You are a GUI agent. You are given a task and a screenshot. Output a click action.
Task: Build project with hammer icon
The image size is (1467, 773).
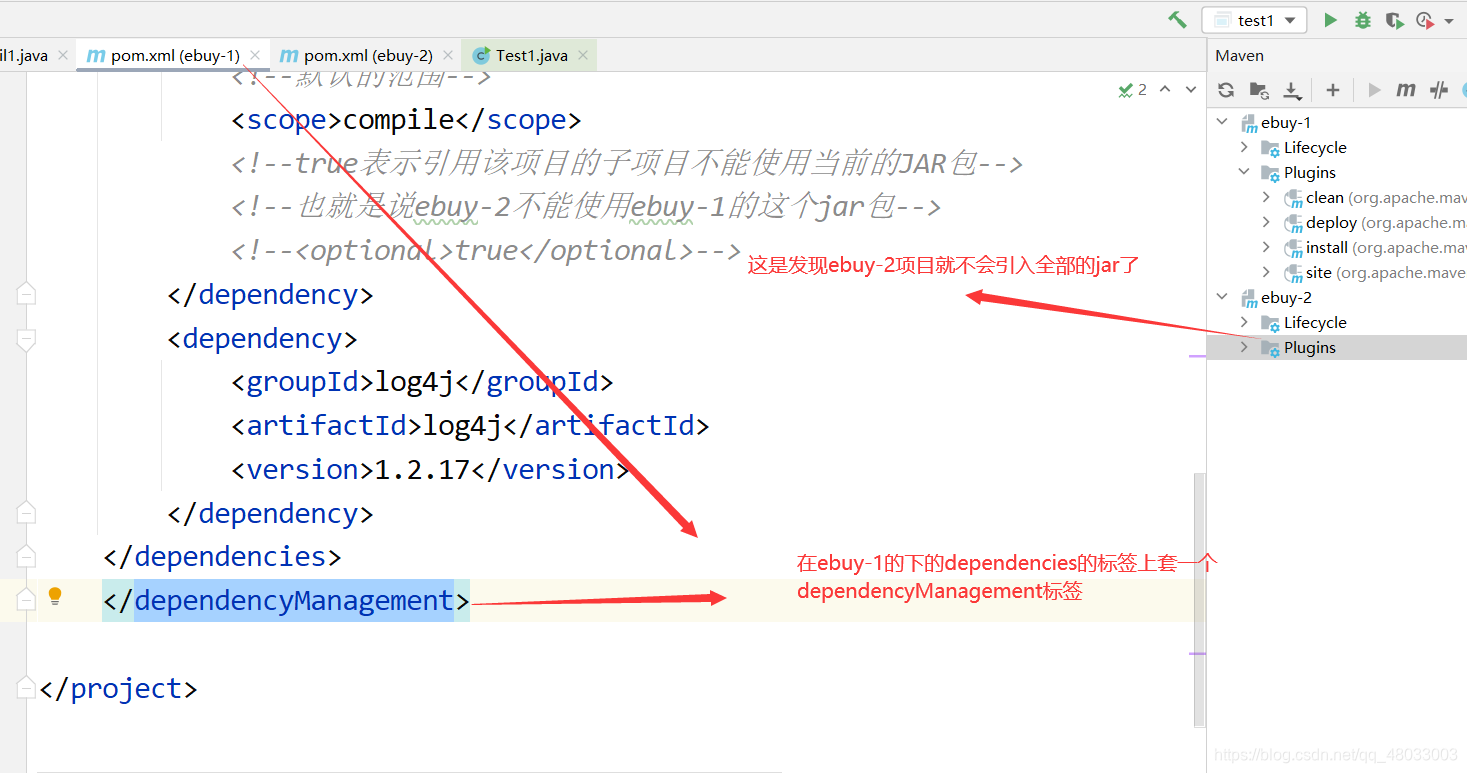click(x=1177, y=20)
